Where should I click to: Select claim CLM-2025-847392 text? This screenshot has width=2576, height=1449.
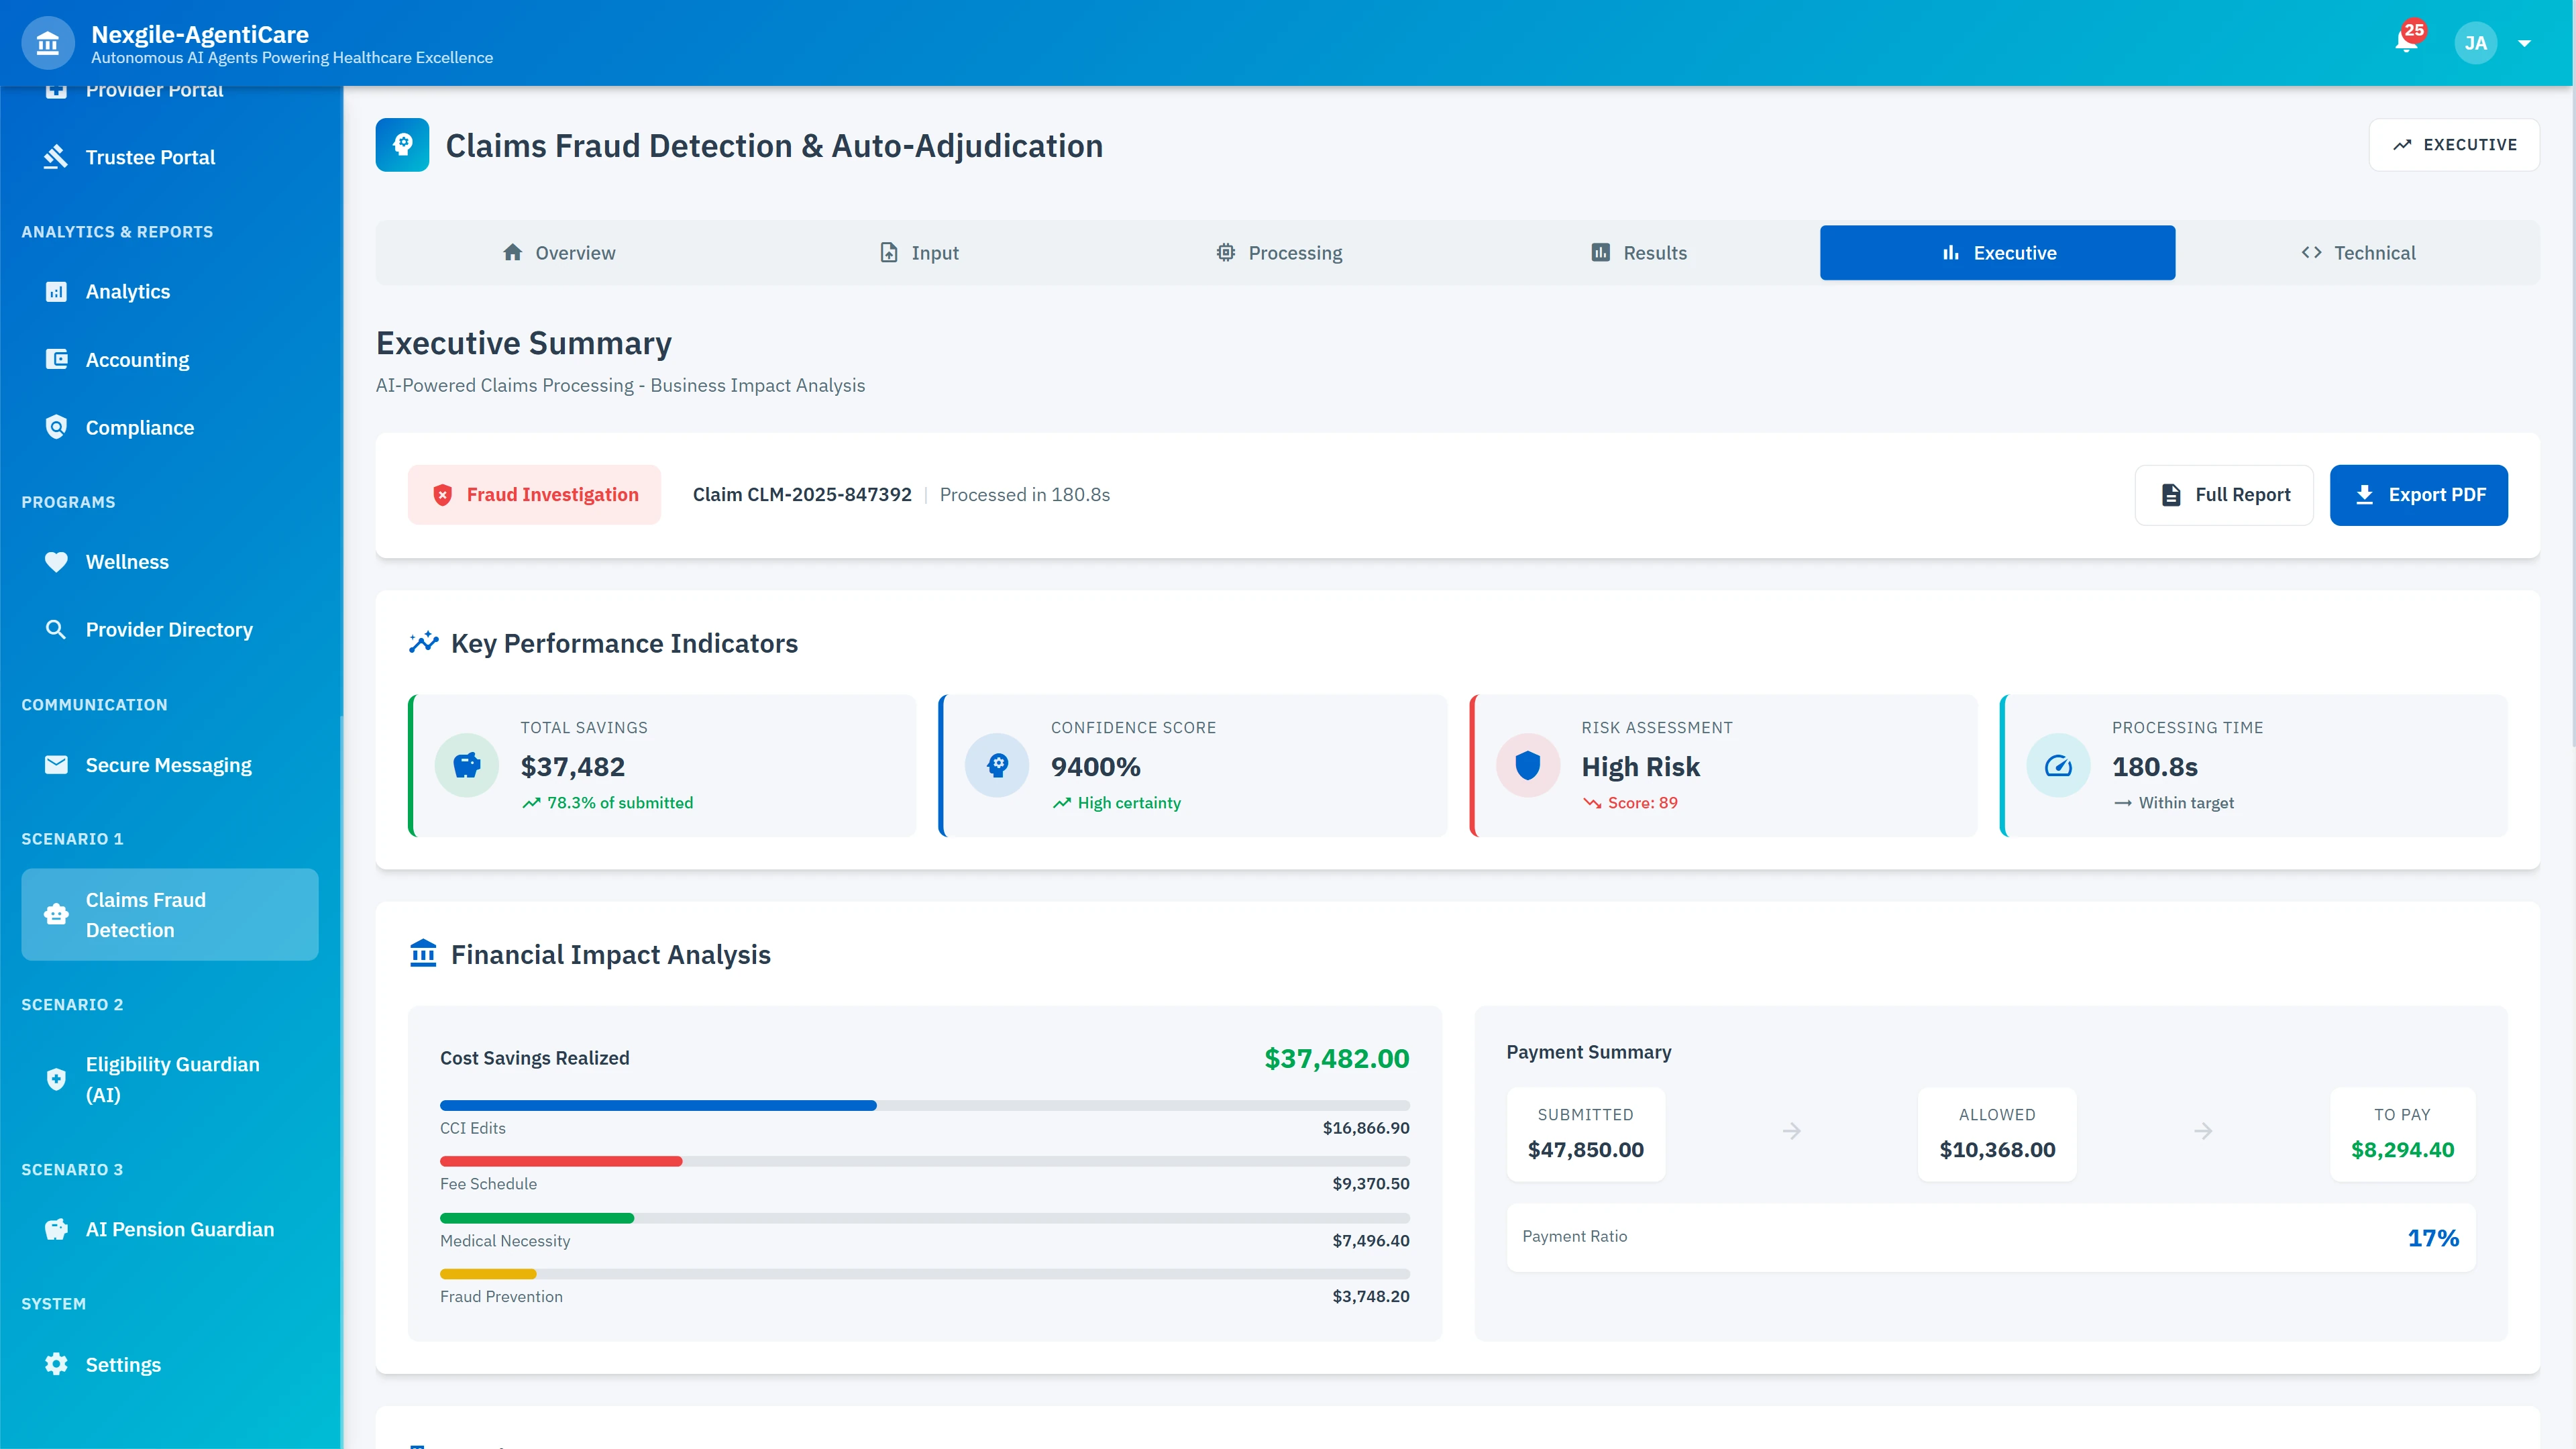[801, 494]
